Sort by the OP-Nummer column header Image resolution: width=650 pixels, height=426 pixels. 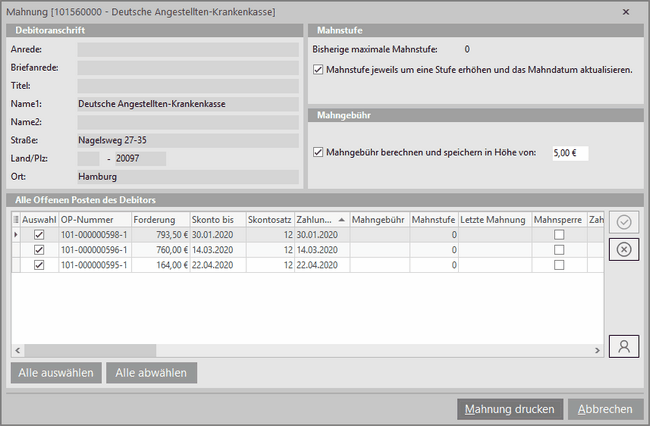click(x=94, y=219)
